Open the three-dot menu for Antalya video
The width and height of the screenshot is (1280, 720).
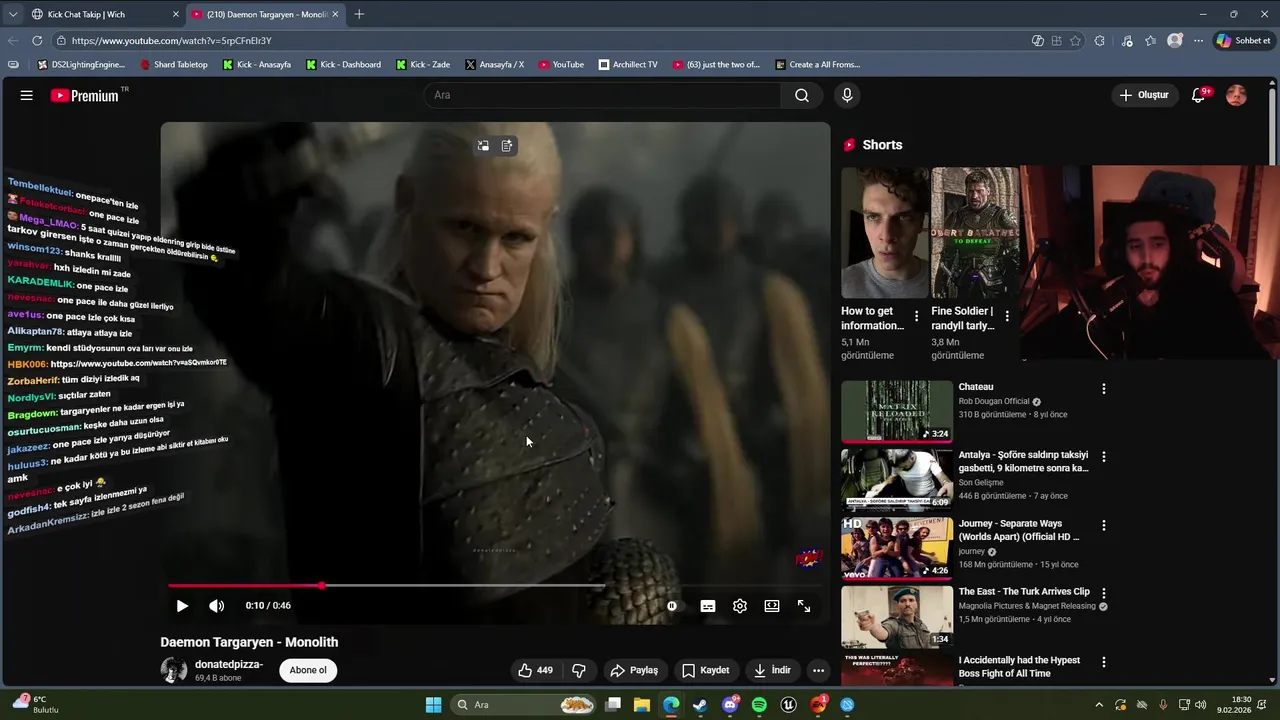(1104, 457)
